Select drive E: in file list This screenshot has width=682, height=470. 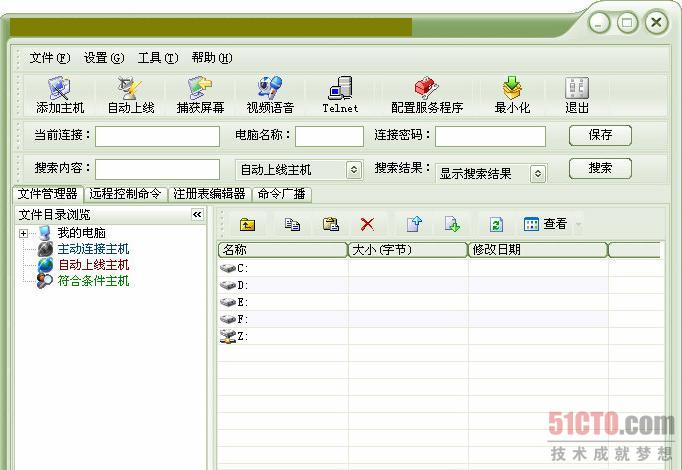pyautogui.click(x=234, y=302)
